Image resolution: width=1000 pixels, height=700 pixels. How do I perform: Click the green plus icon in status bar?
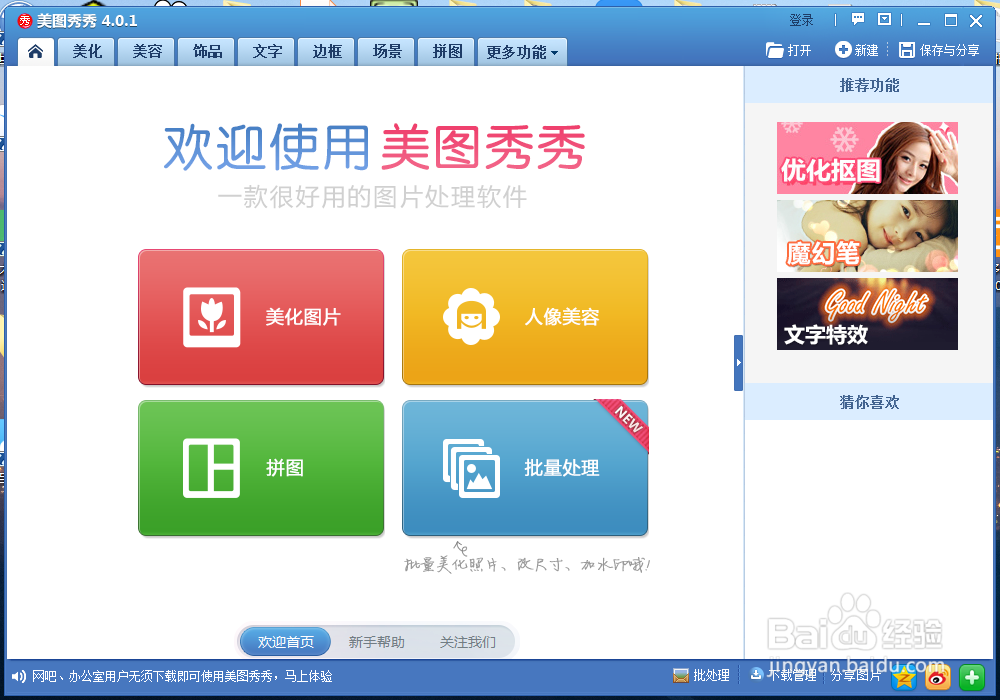point(972,677)
